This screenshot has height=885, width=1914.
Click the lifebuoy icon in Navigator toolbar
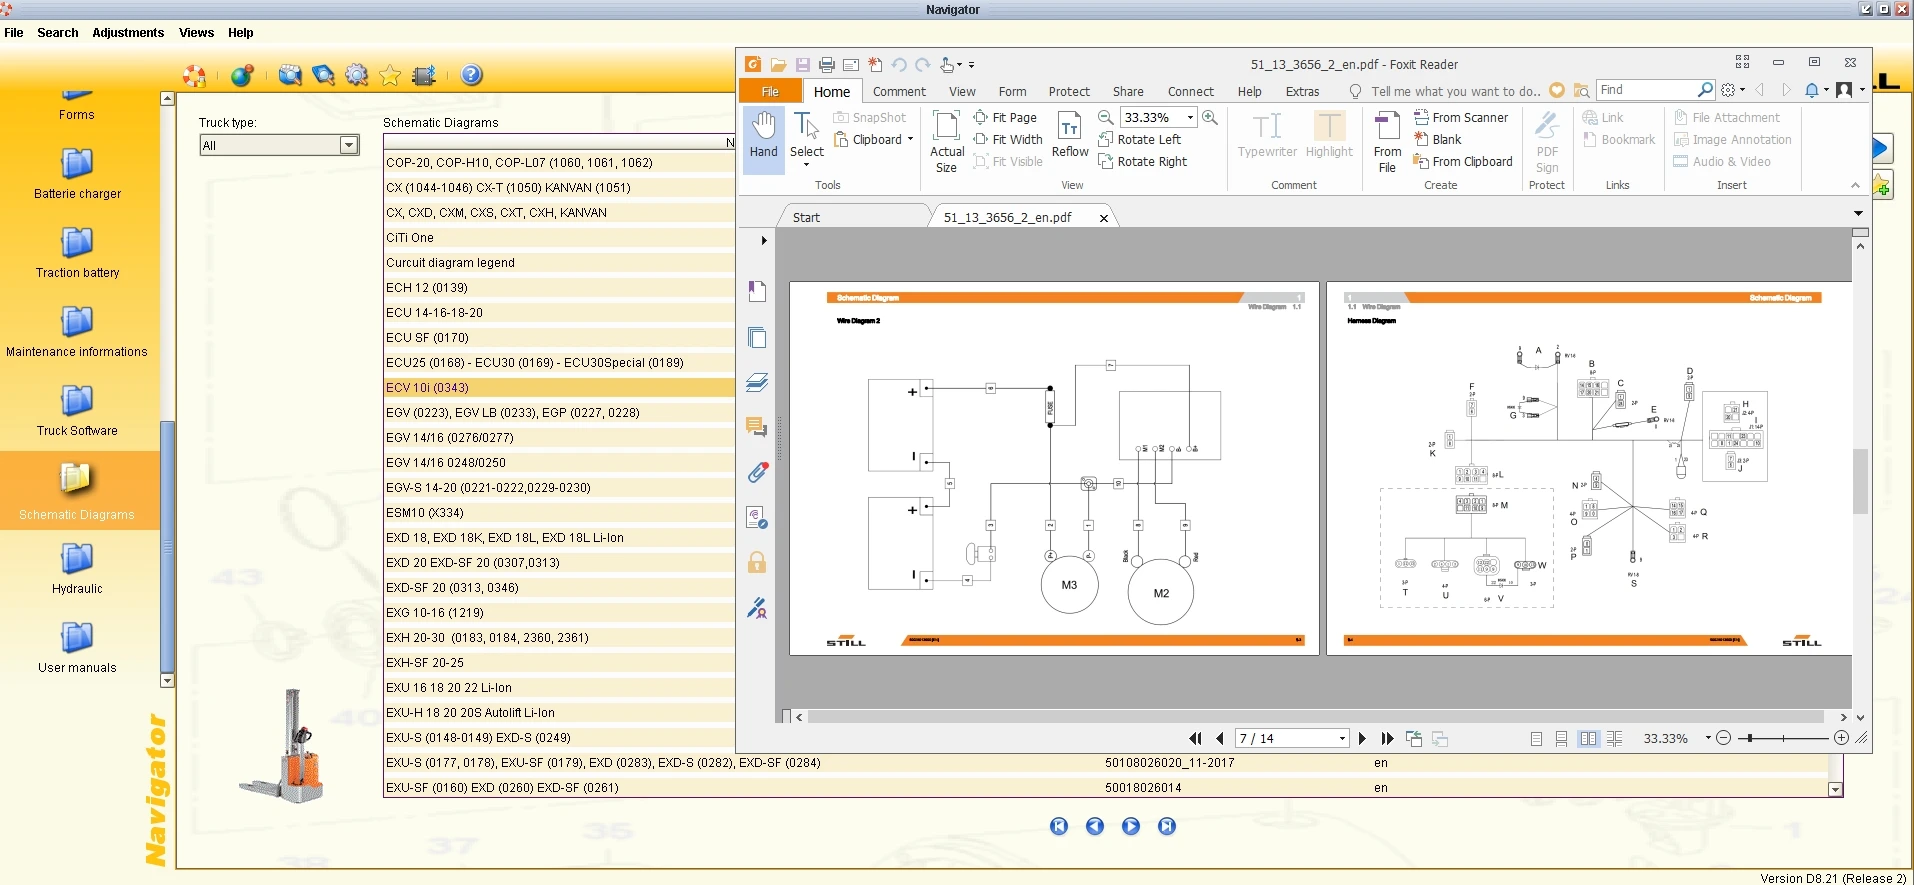pos(195,75)
